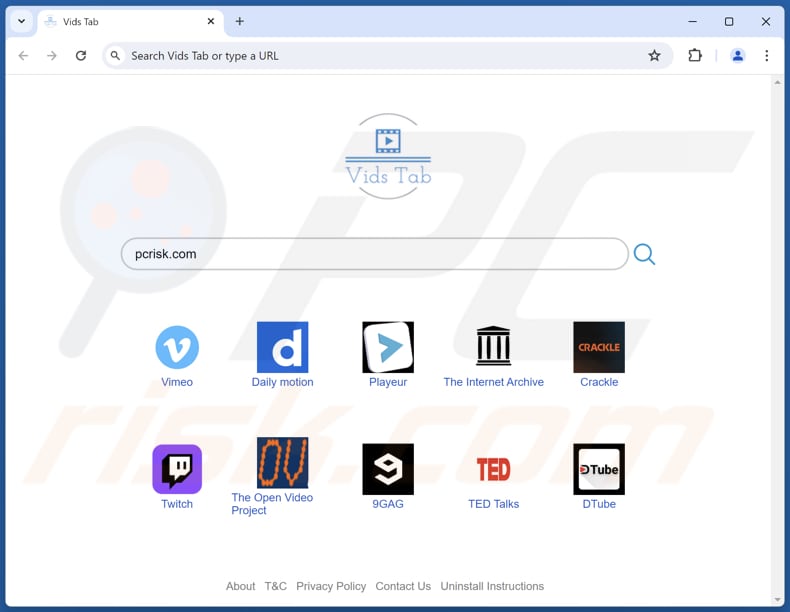Close the Vids Tab tab
Viewport: 790px width, 612px height.
click(211, 21)
